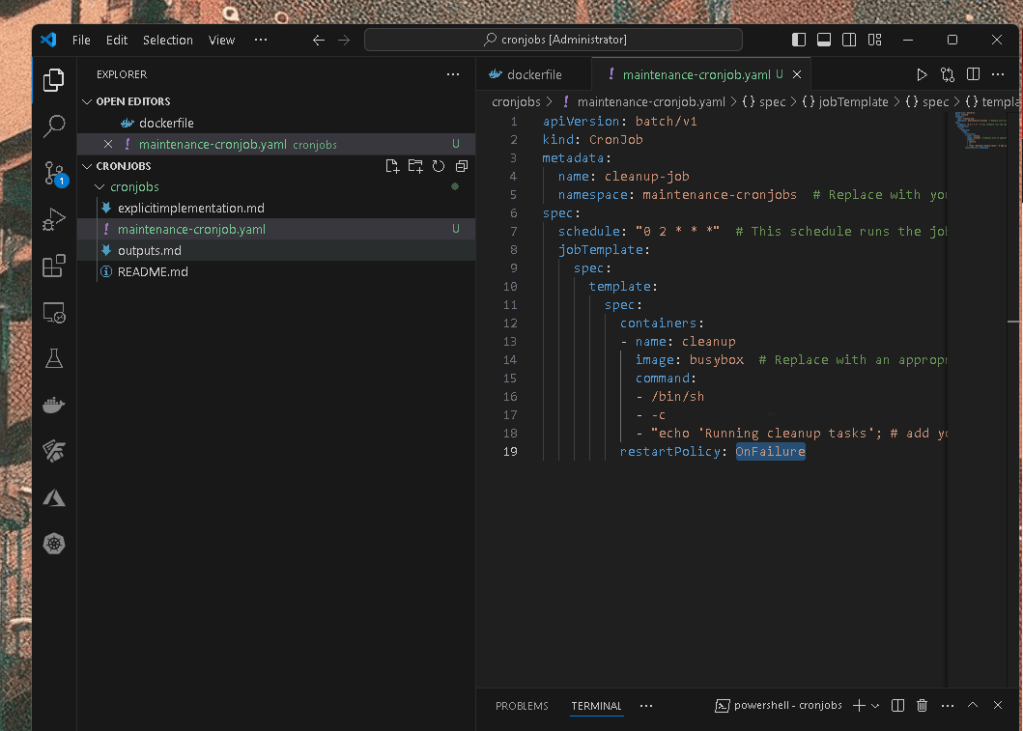Open the launch profile dropdown next to plus
The width and height of the screenshot is (1023, 731).
pyautogui.click(x=875, y=706)
